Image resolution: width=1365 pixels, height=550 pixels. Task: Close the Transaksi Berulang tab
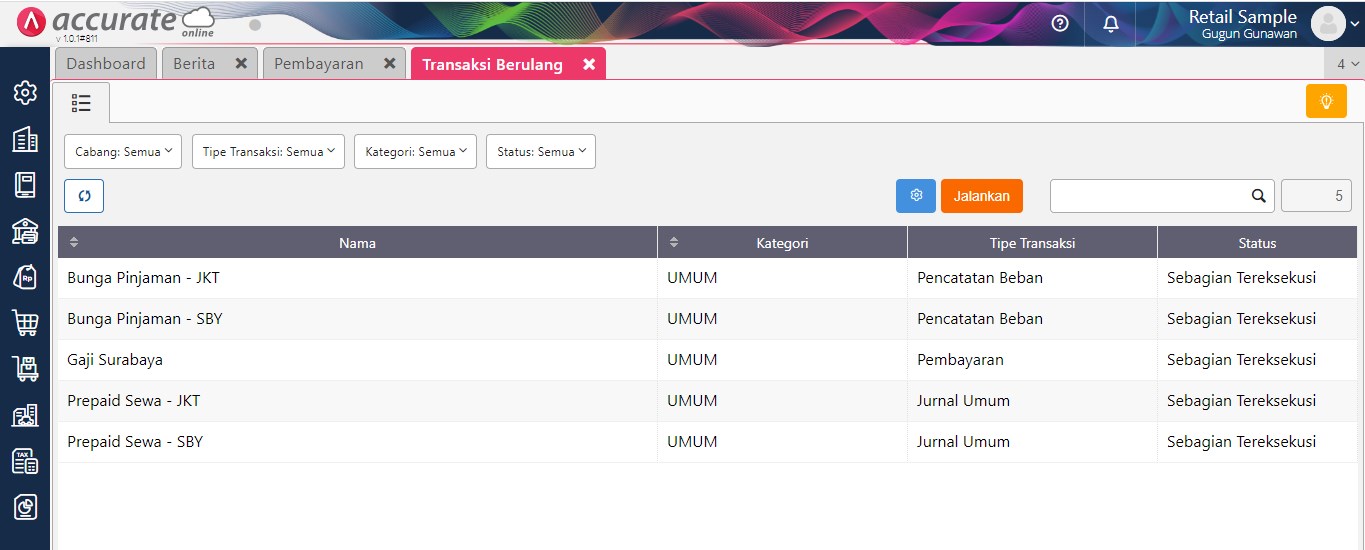click(589, 64)
